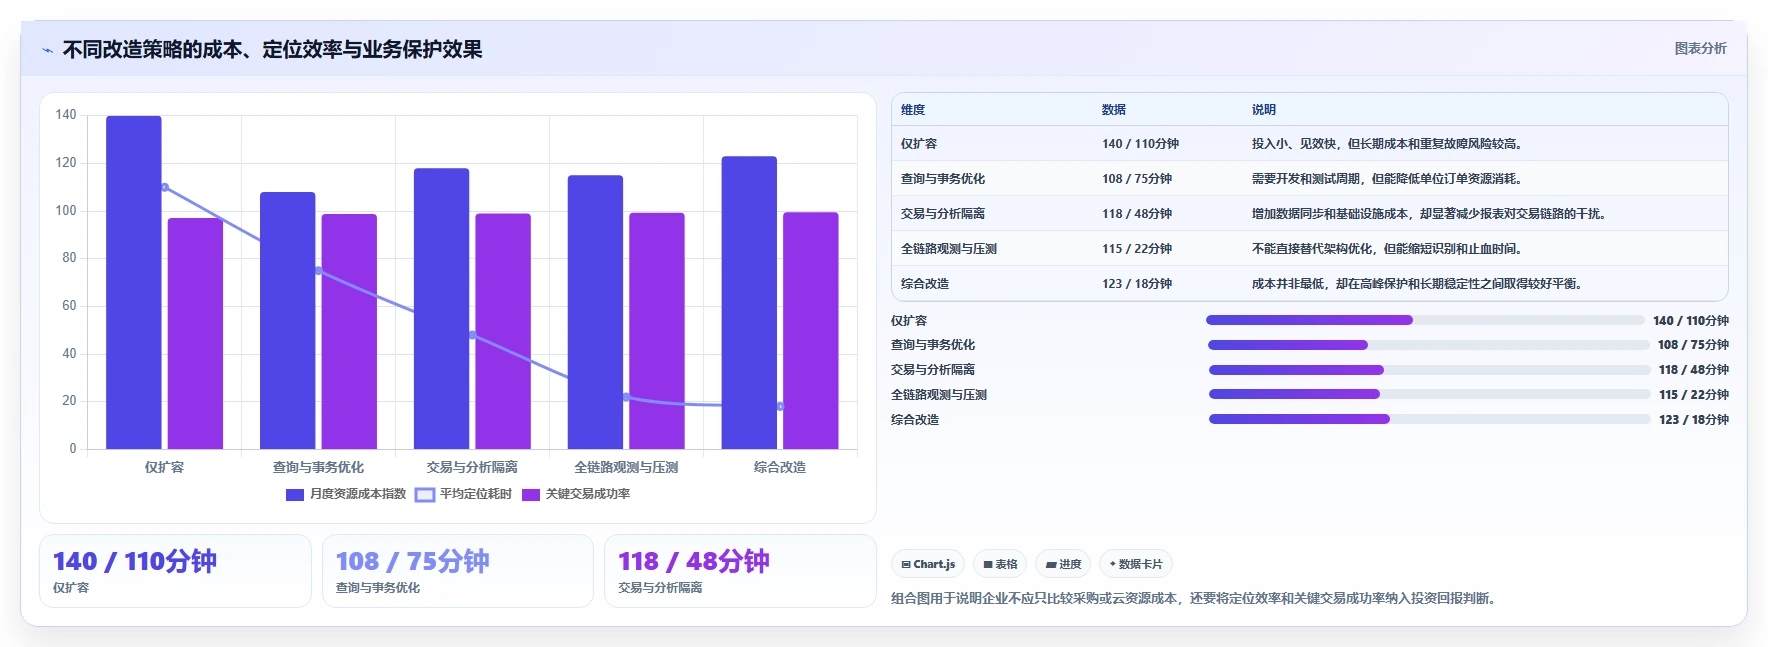Toggle the 关键交易成功率 legend item

pyautogui.click(x=576, y=494)
